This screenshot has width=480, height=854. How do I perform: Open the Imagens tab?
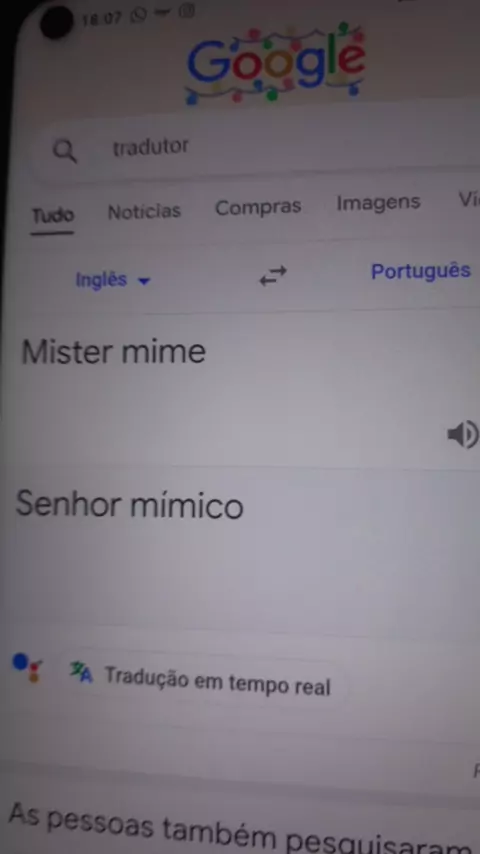(378, 203)
